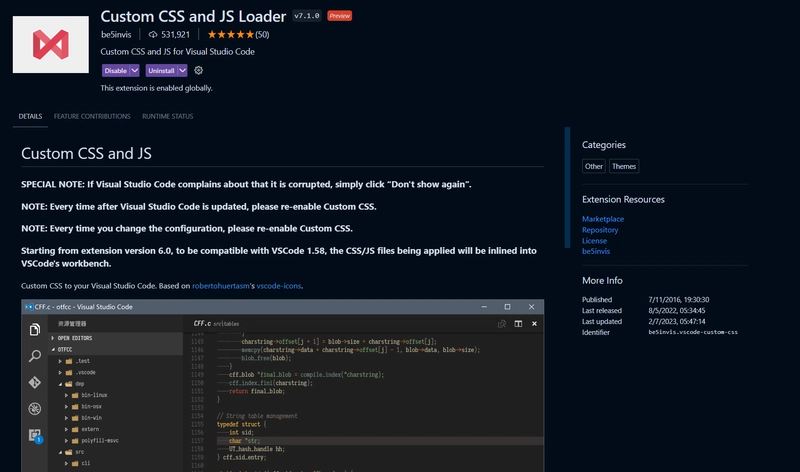Click the split editor icon in the embedded screenshot
This screenshot has height=472, width=800.
(x=518, y=324)
